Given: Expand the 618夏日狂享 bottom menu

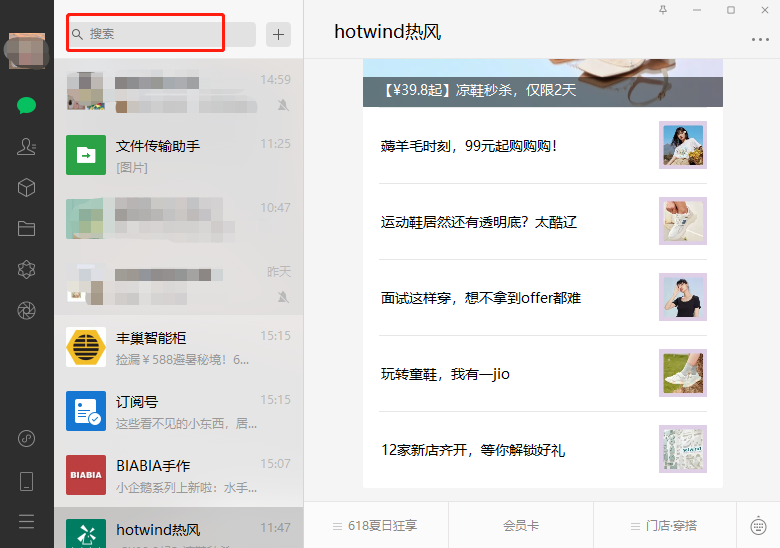Looking at the screenshot, I should pos(376,526).
